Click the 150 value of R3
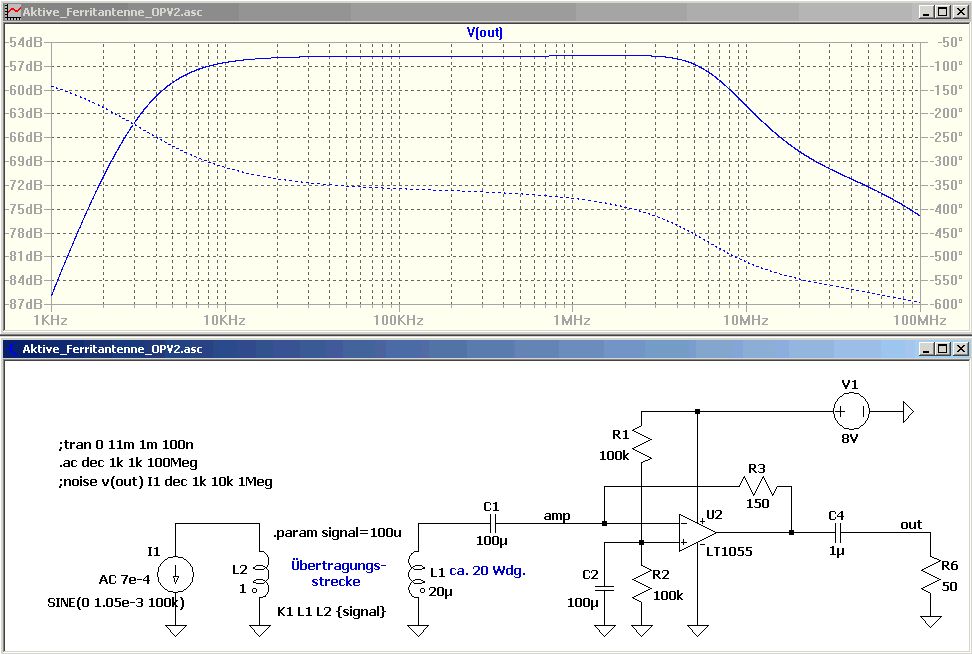Image resolution: width=972 pixels, height=654 pixels. tap(758, 503)
